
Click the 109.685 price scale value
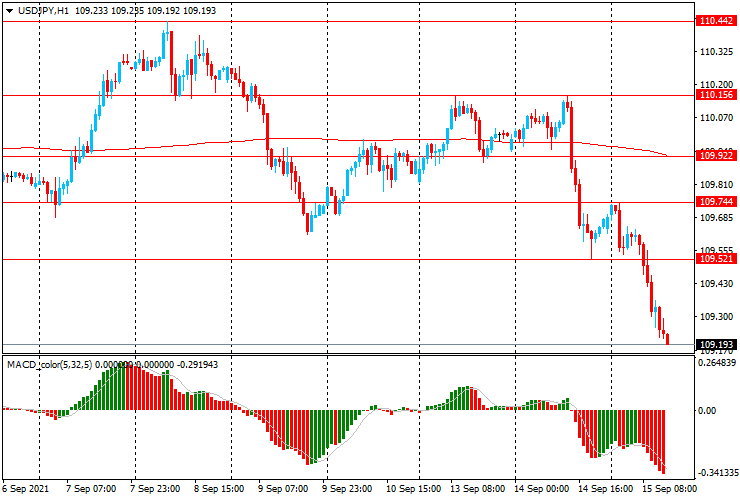(x=716, y=218)
